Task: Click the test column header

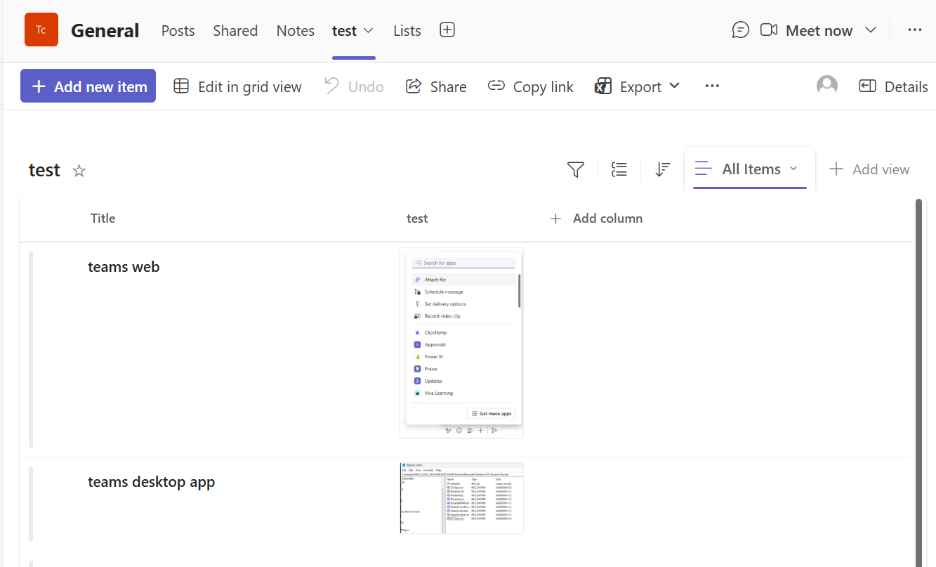Action: coord(417,218)
